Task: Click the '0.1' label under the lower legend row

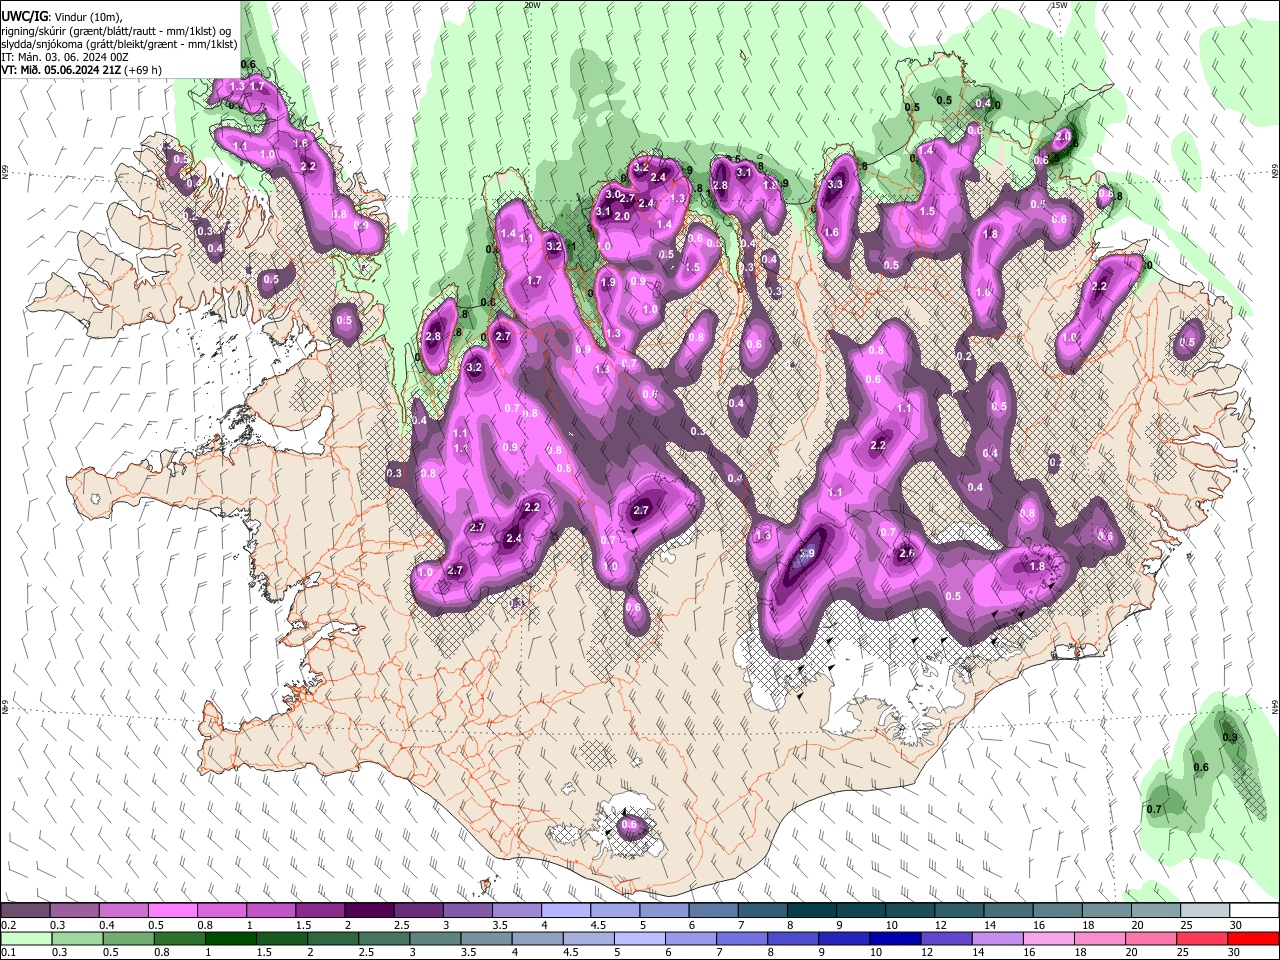Action: [9, 952]
